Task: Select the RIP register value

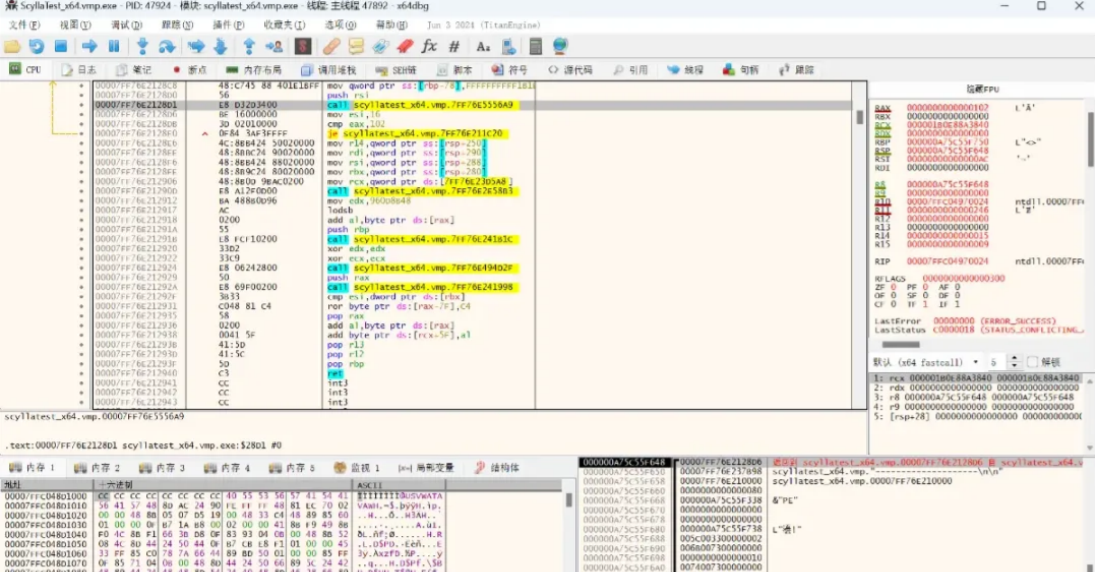Action: click(948, 261)
